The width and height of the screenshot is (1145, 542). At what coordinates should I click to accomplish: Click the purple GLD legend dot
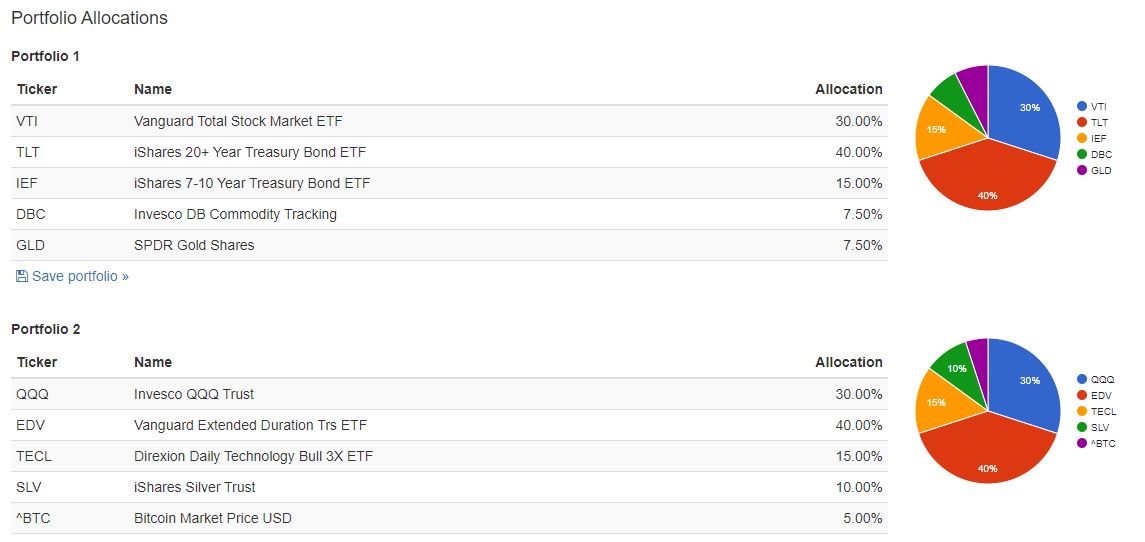pos(1082,170)
